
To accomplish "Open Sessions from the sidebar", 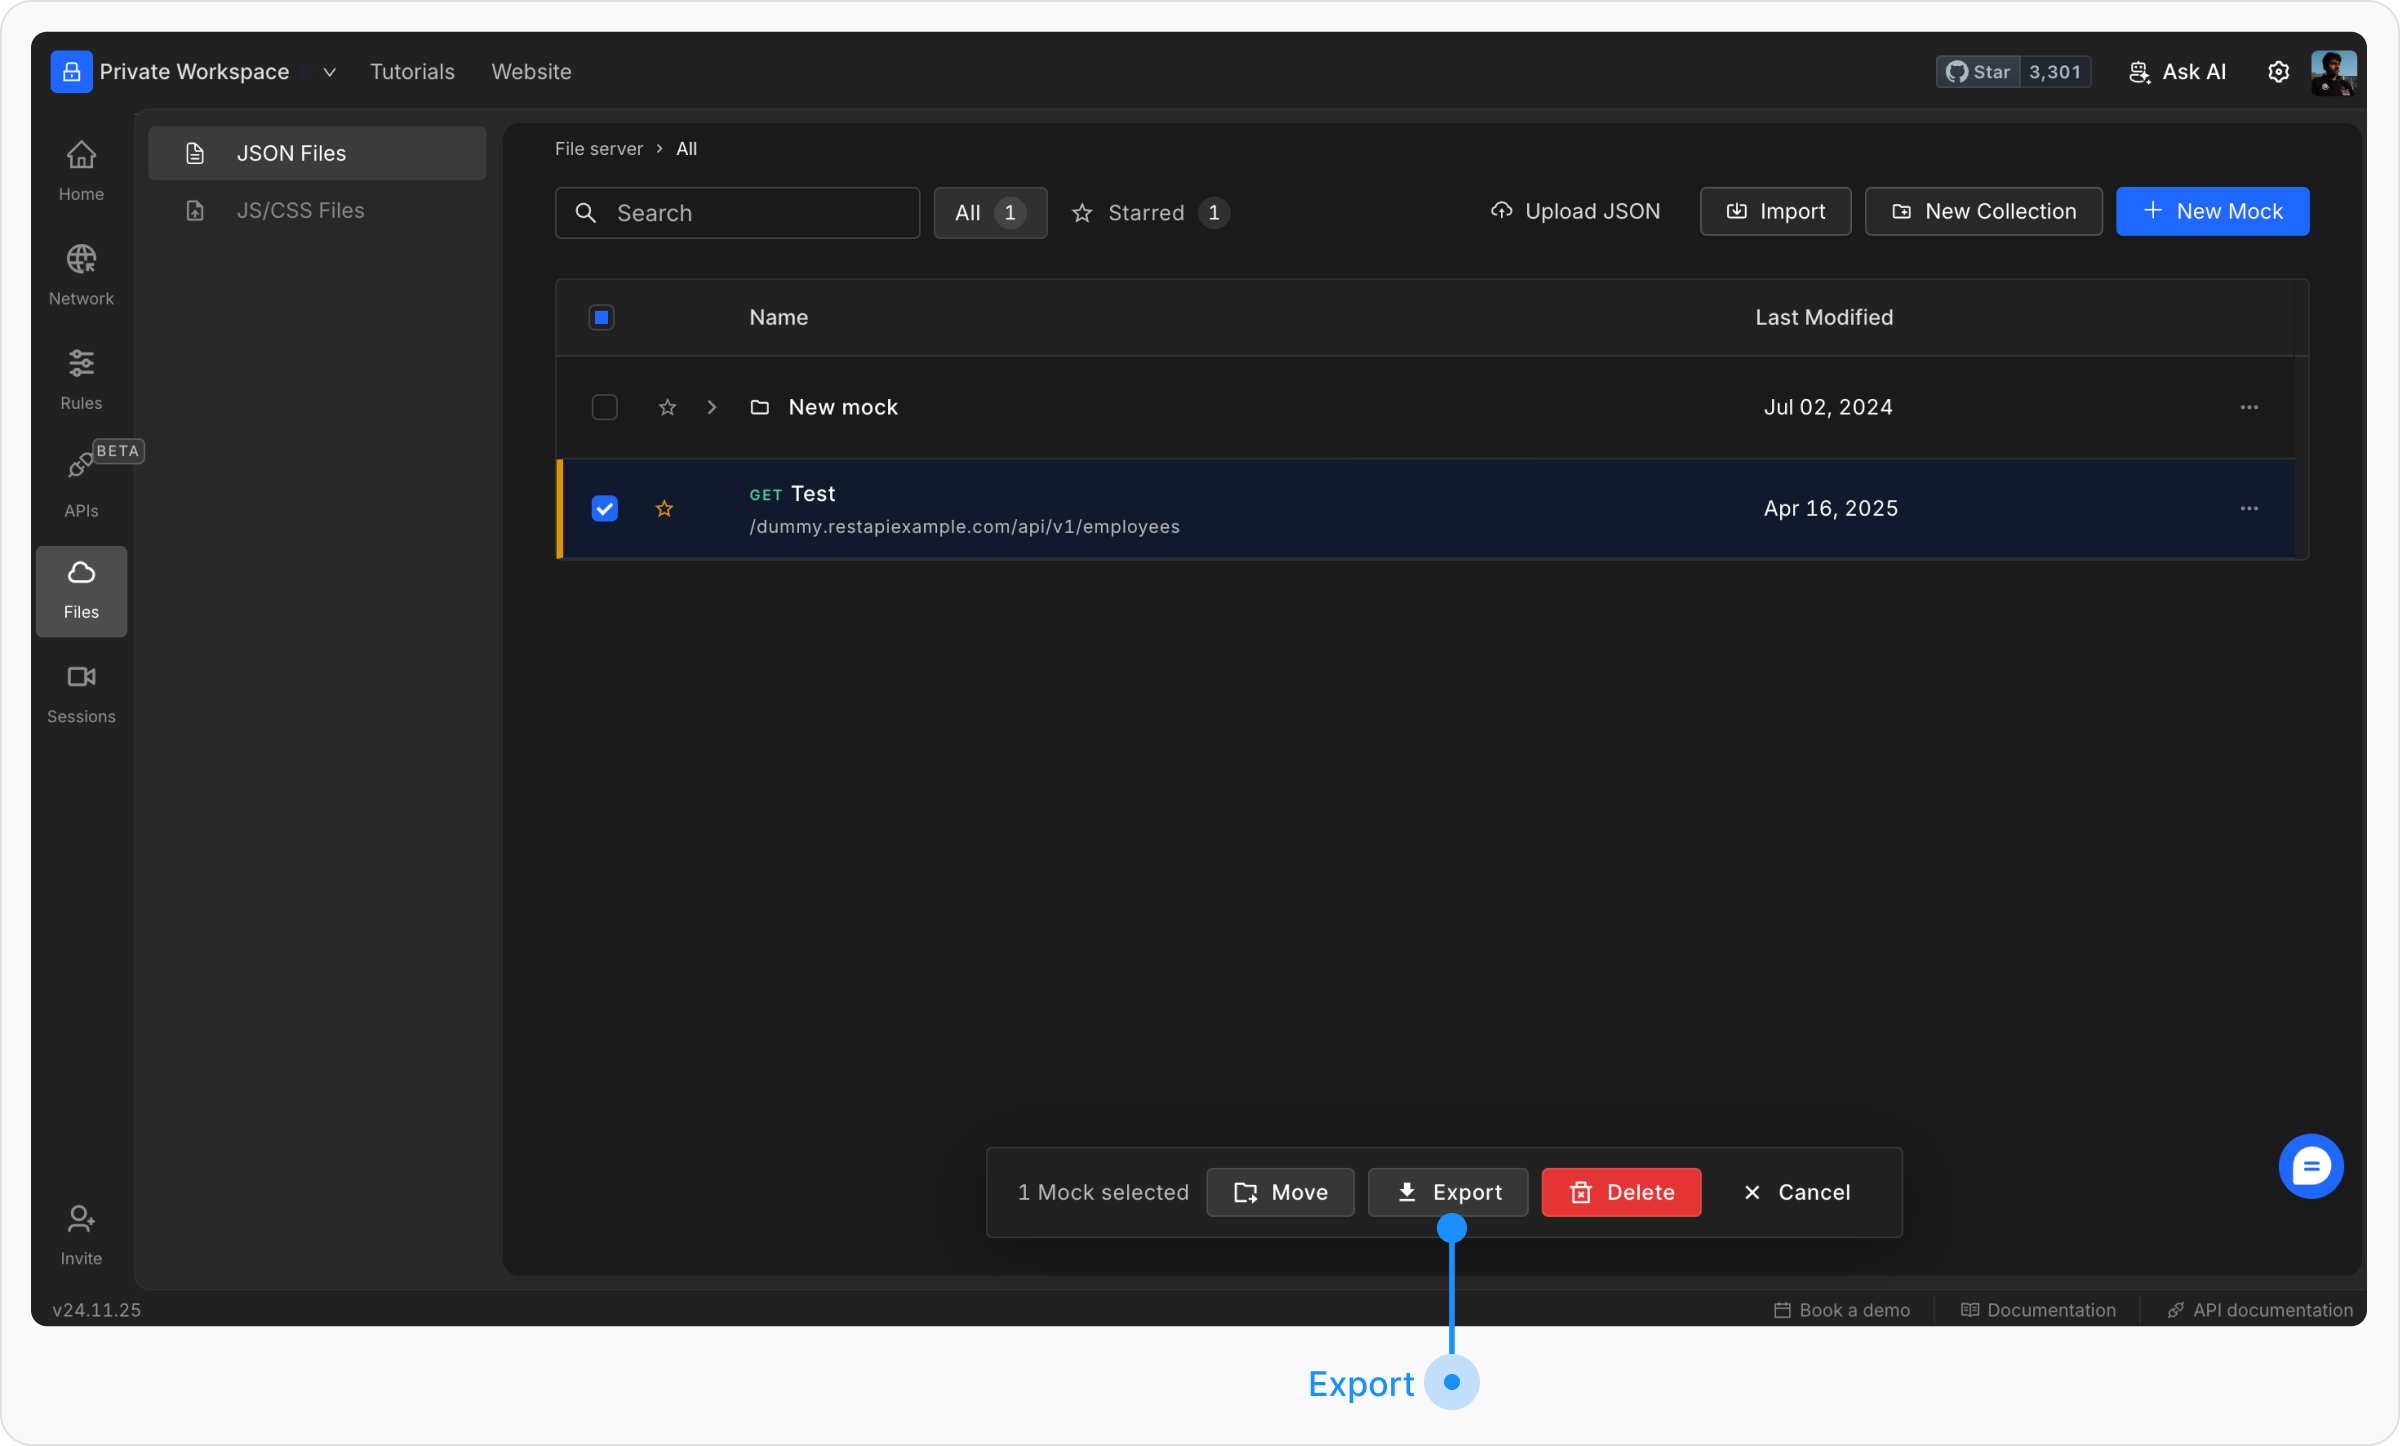I will click(81, 693).
